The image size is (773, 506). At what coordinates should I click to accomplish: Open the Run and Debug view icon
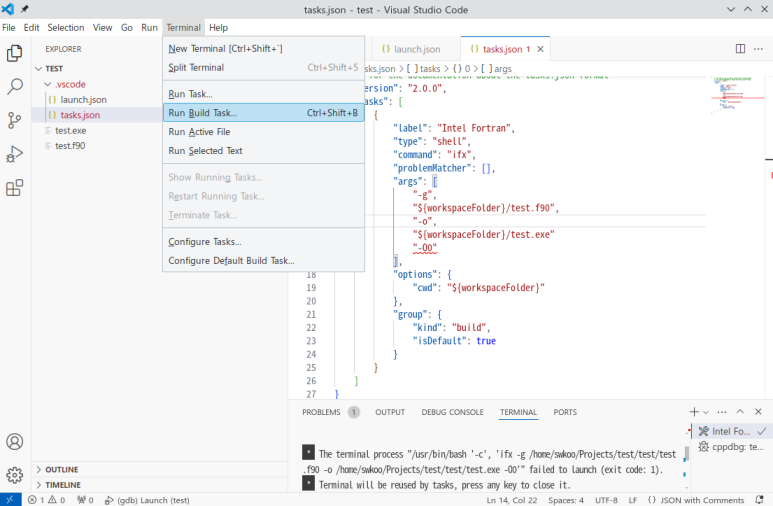tap(15, 154)
